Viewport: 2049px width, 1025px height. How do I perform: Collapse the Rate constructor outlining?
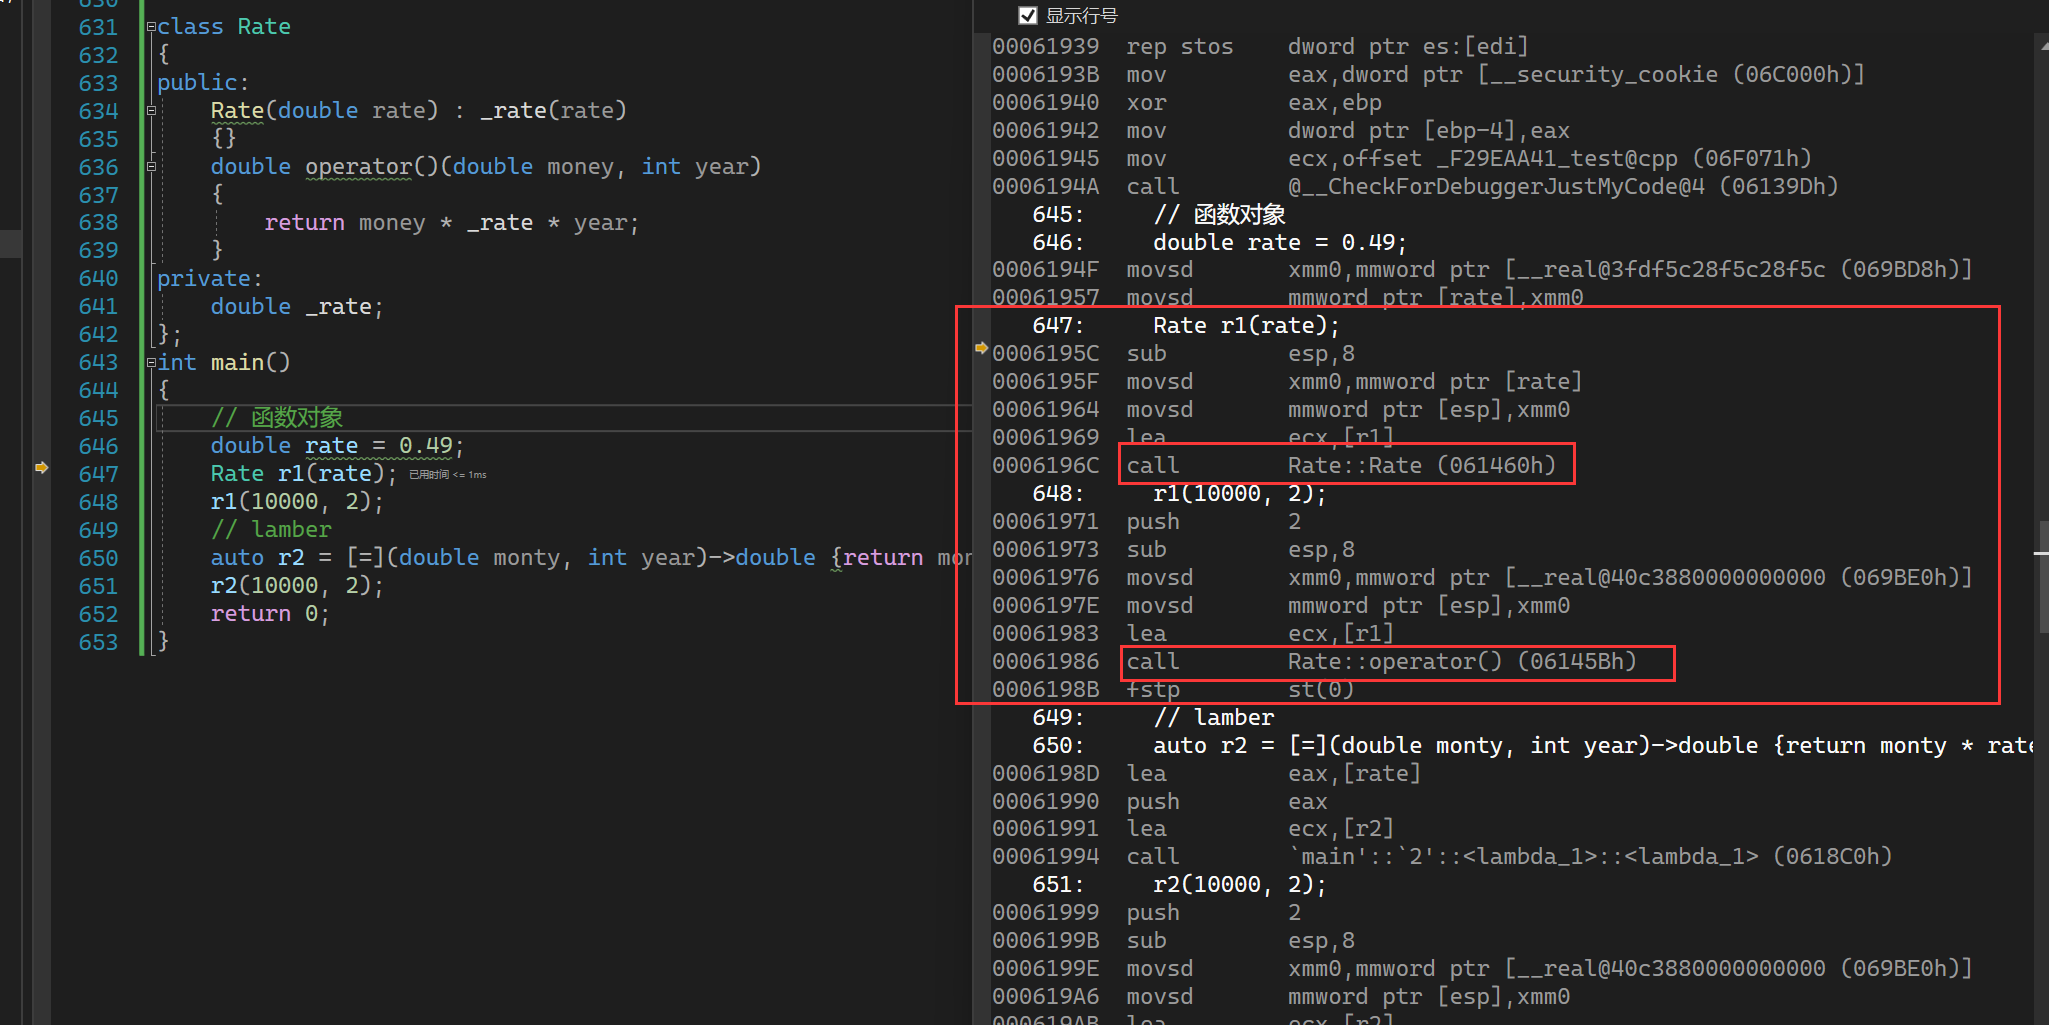click(151, 111)
